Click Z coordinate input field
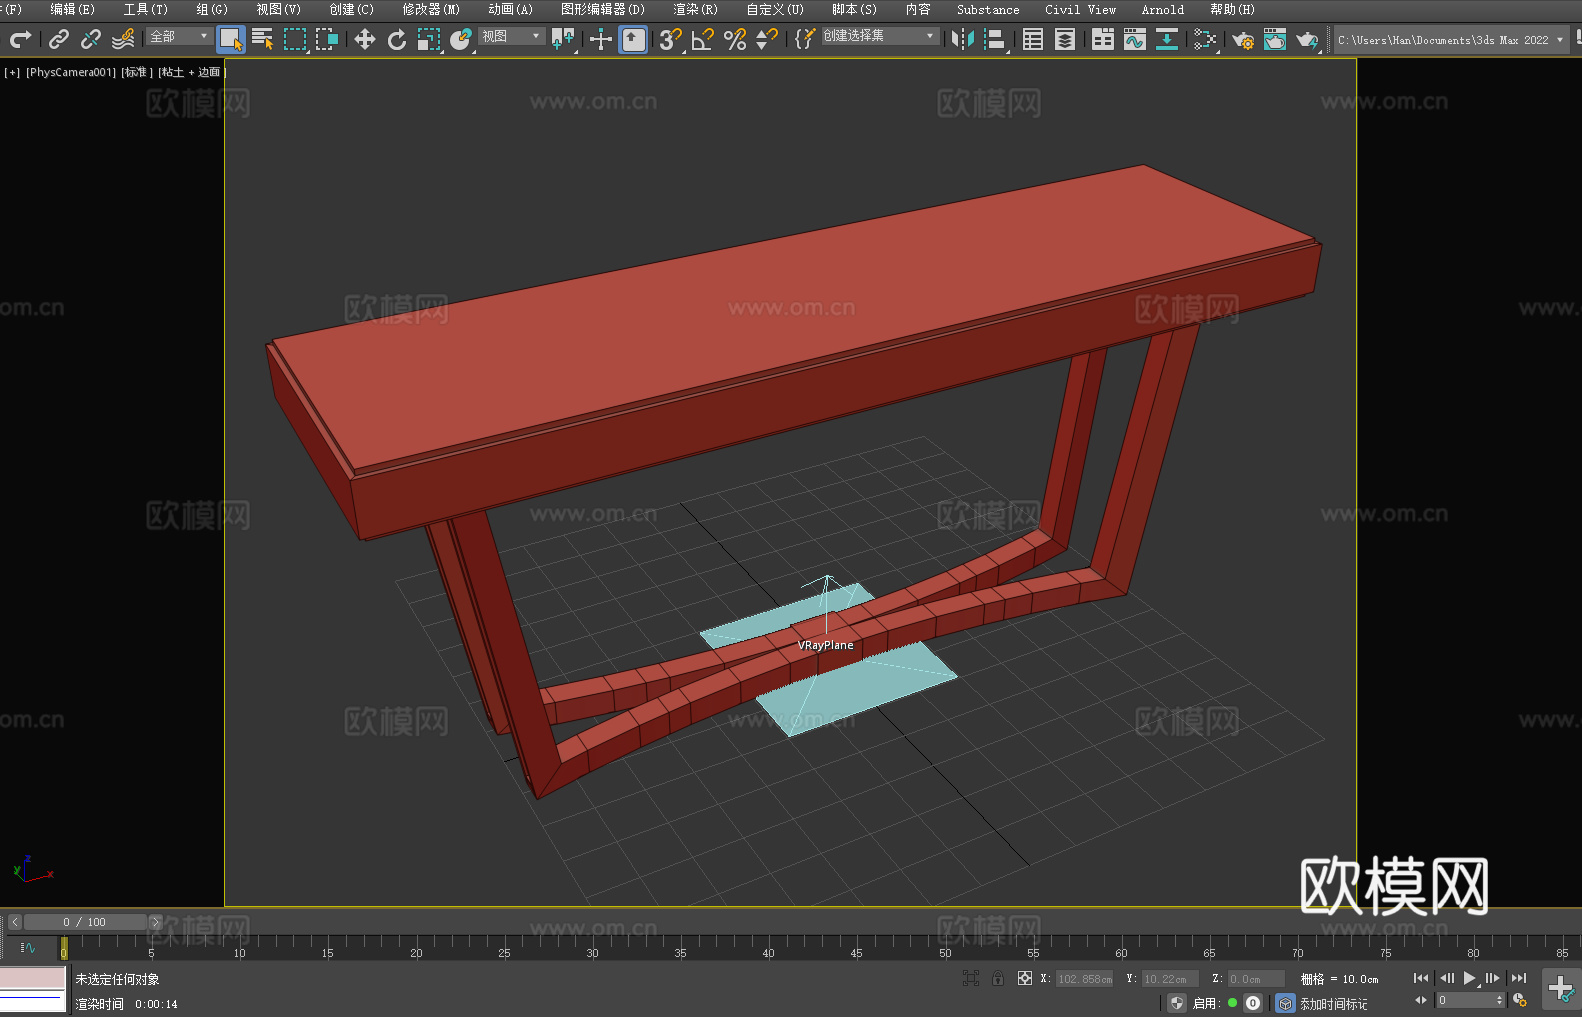This screenshot has height=1017, width=1582. click(x=1256, y=979)
